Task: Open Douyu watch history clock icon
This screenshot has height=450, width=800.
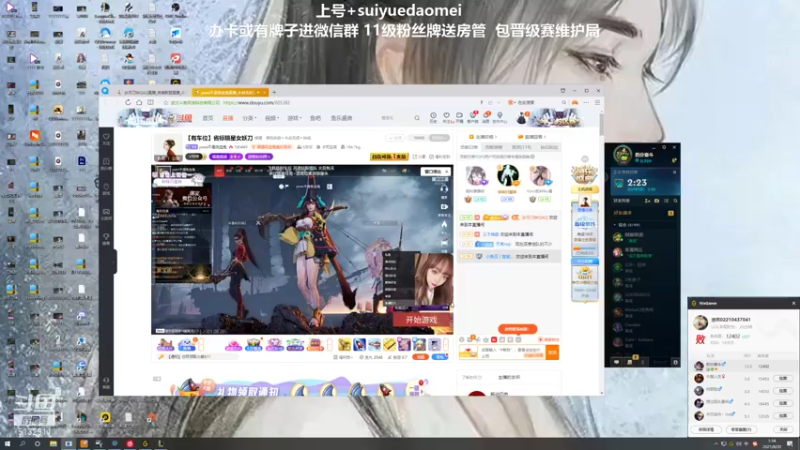Action: click(x=433, y=117)
